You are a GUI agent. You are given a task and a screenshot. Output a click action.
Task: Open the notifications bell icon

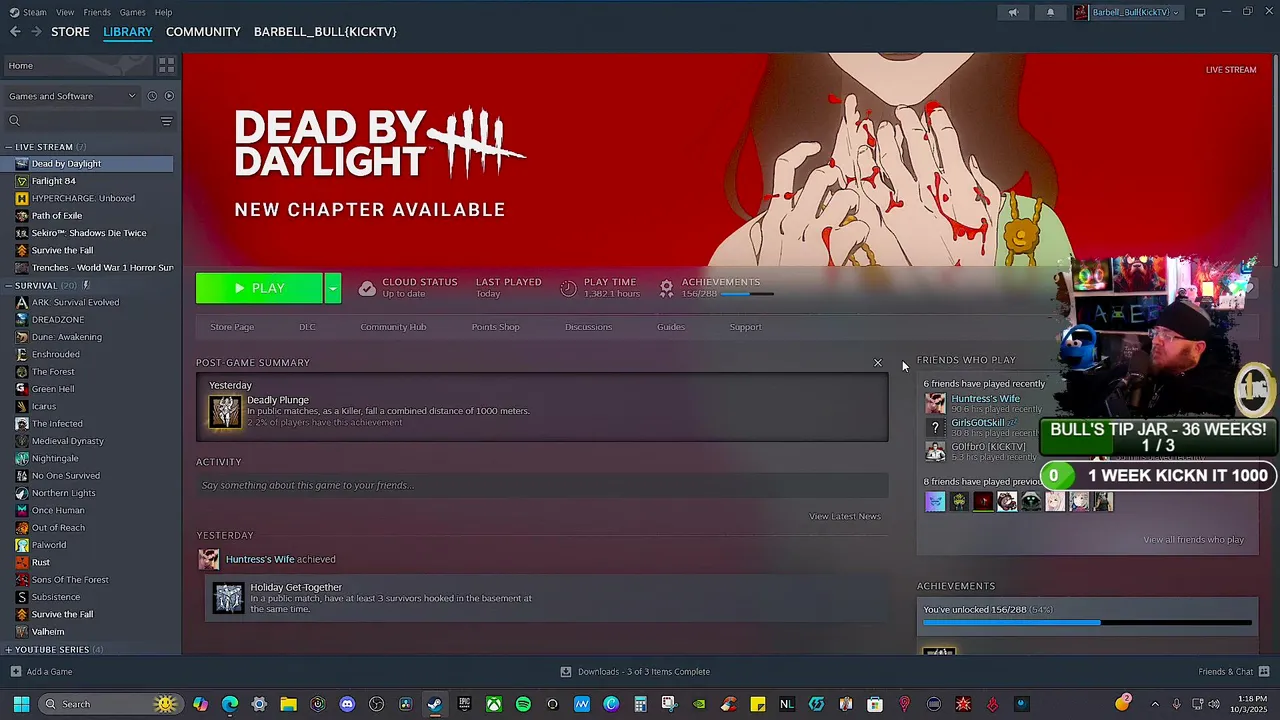pyautogui.click(x=1050, y=12)
